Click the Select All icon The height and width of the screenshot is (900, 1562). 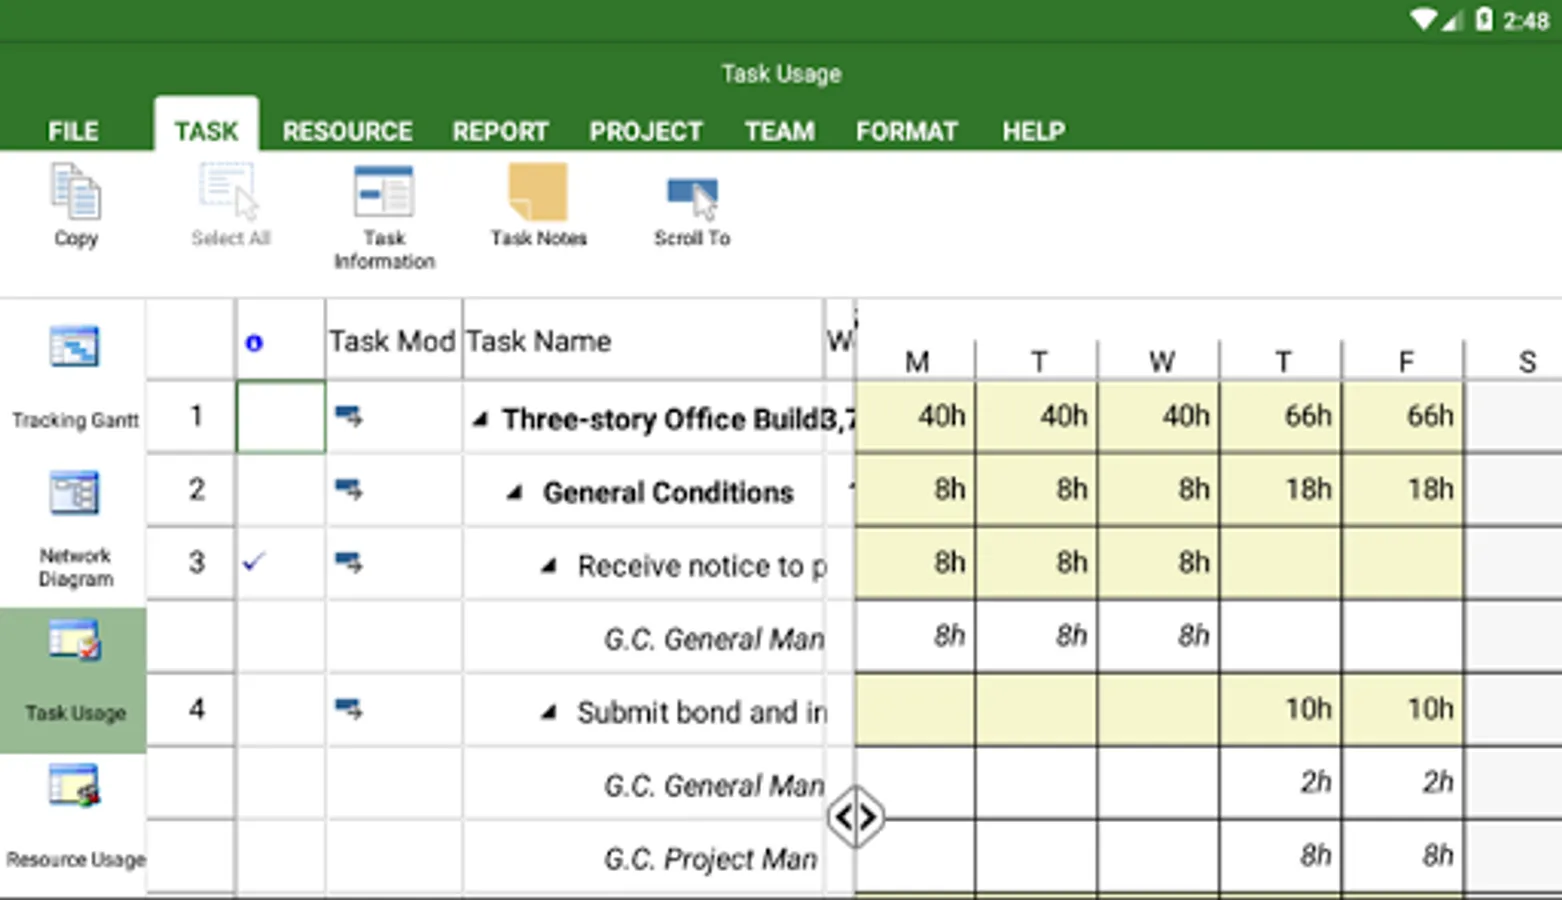click(230, 194)
